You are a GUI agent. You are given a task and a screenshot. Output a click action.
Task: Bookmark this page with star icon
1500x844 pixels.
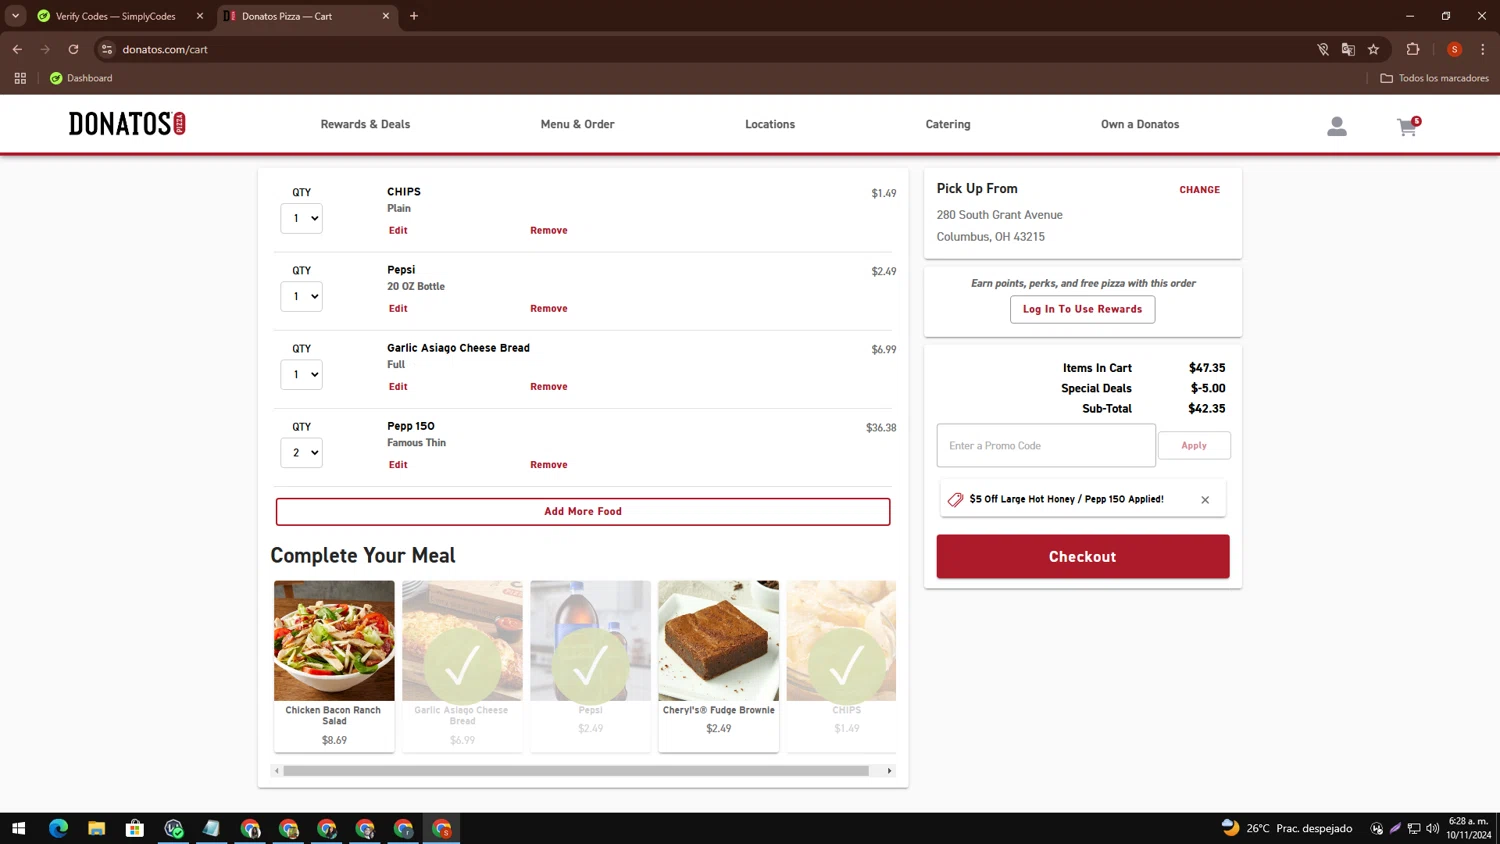[1374, 49]
